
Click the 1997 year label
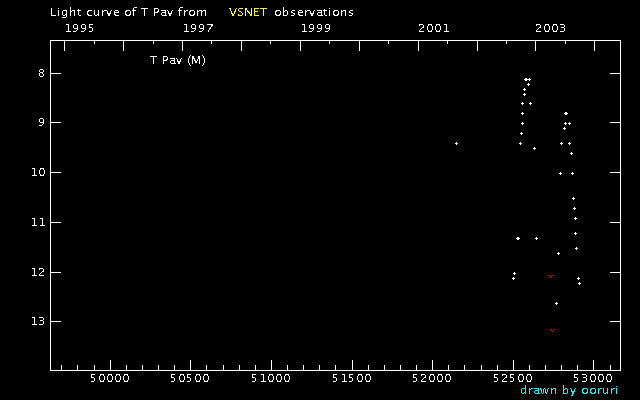[198, 28]
